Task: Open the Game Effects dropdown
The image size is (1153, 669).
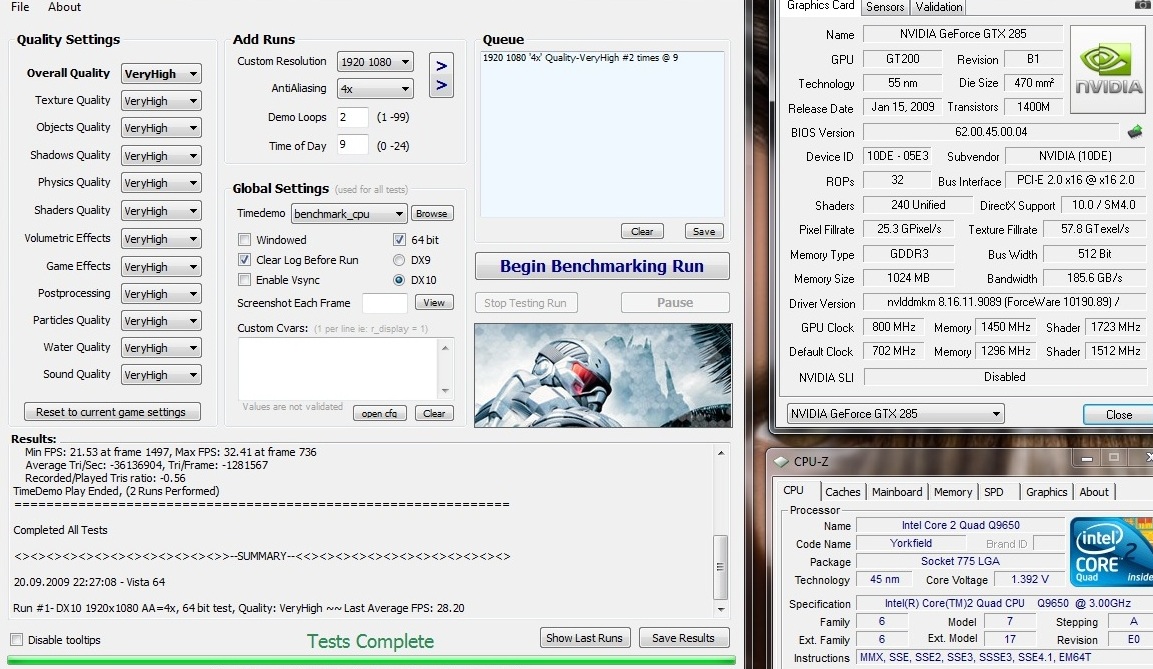Action: (x=161, y=267)
